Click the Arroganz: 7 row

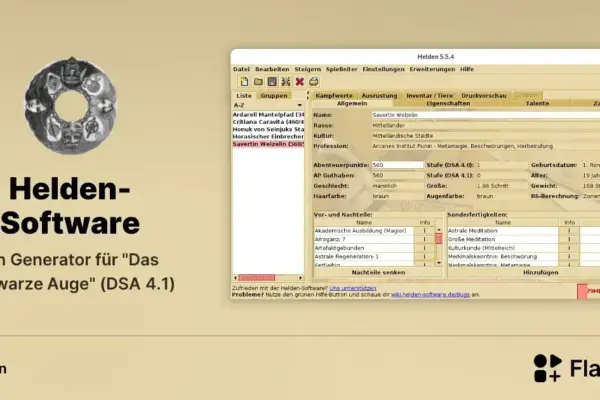click(x=364, y=239)
